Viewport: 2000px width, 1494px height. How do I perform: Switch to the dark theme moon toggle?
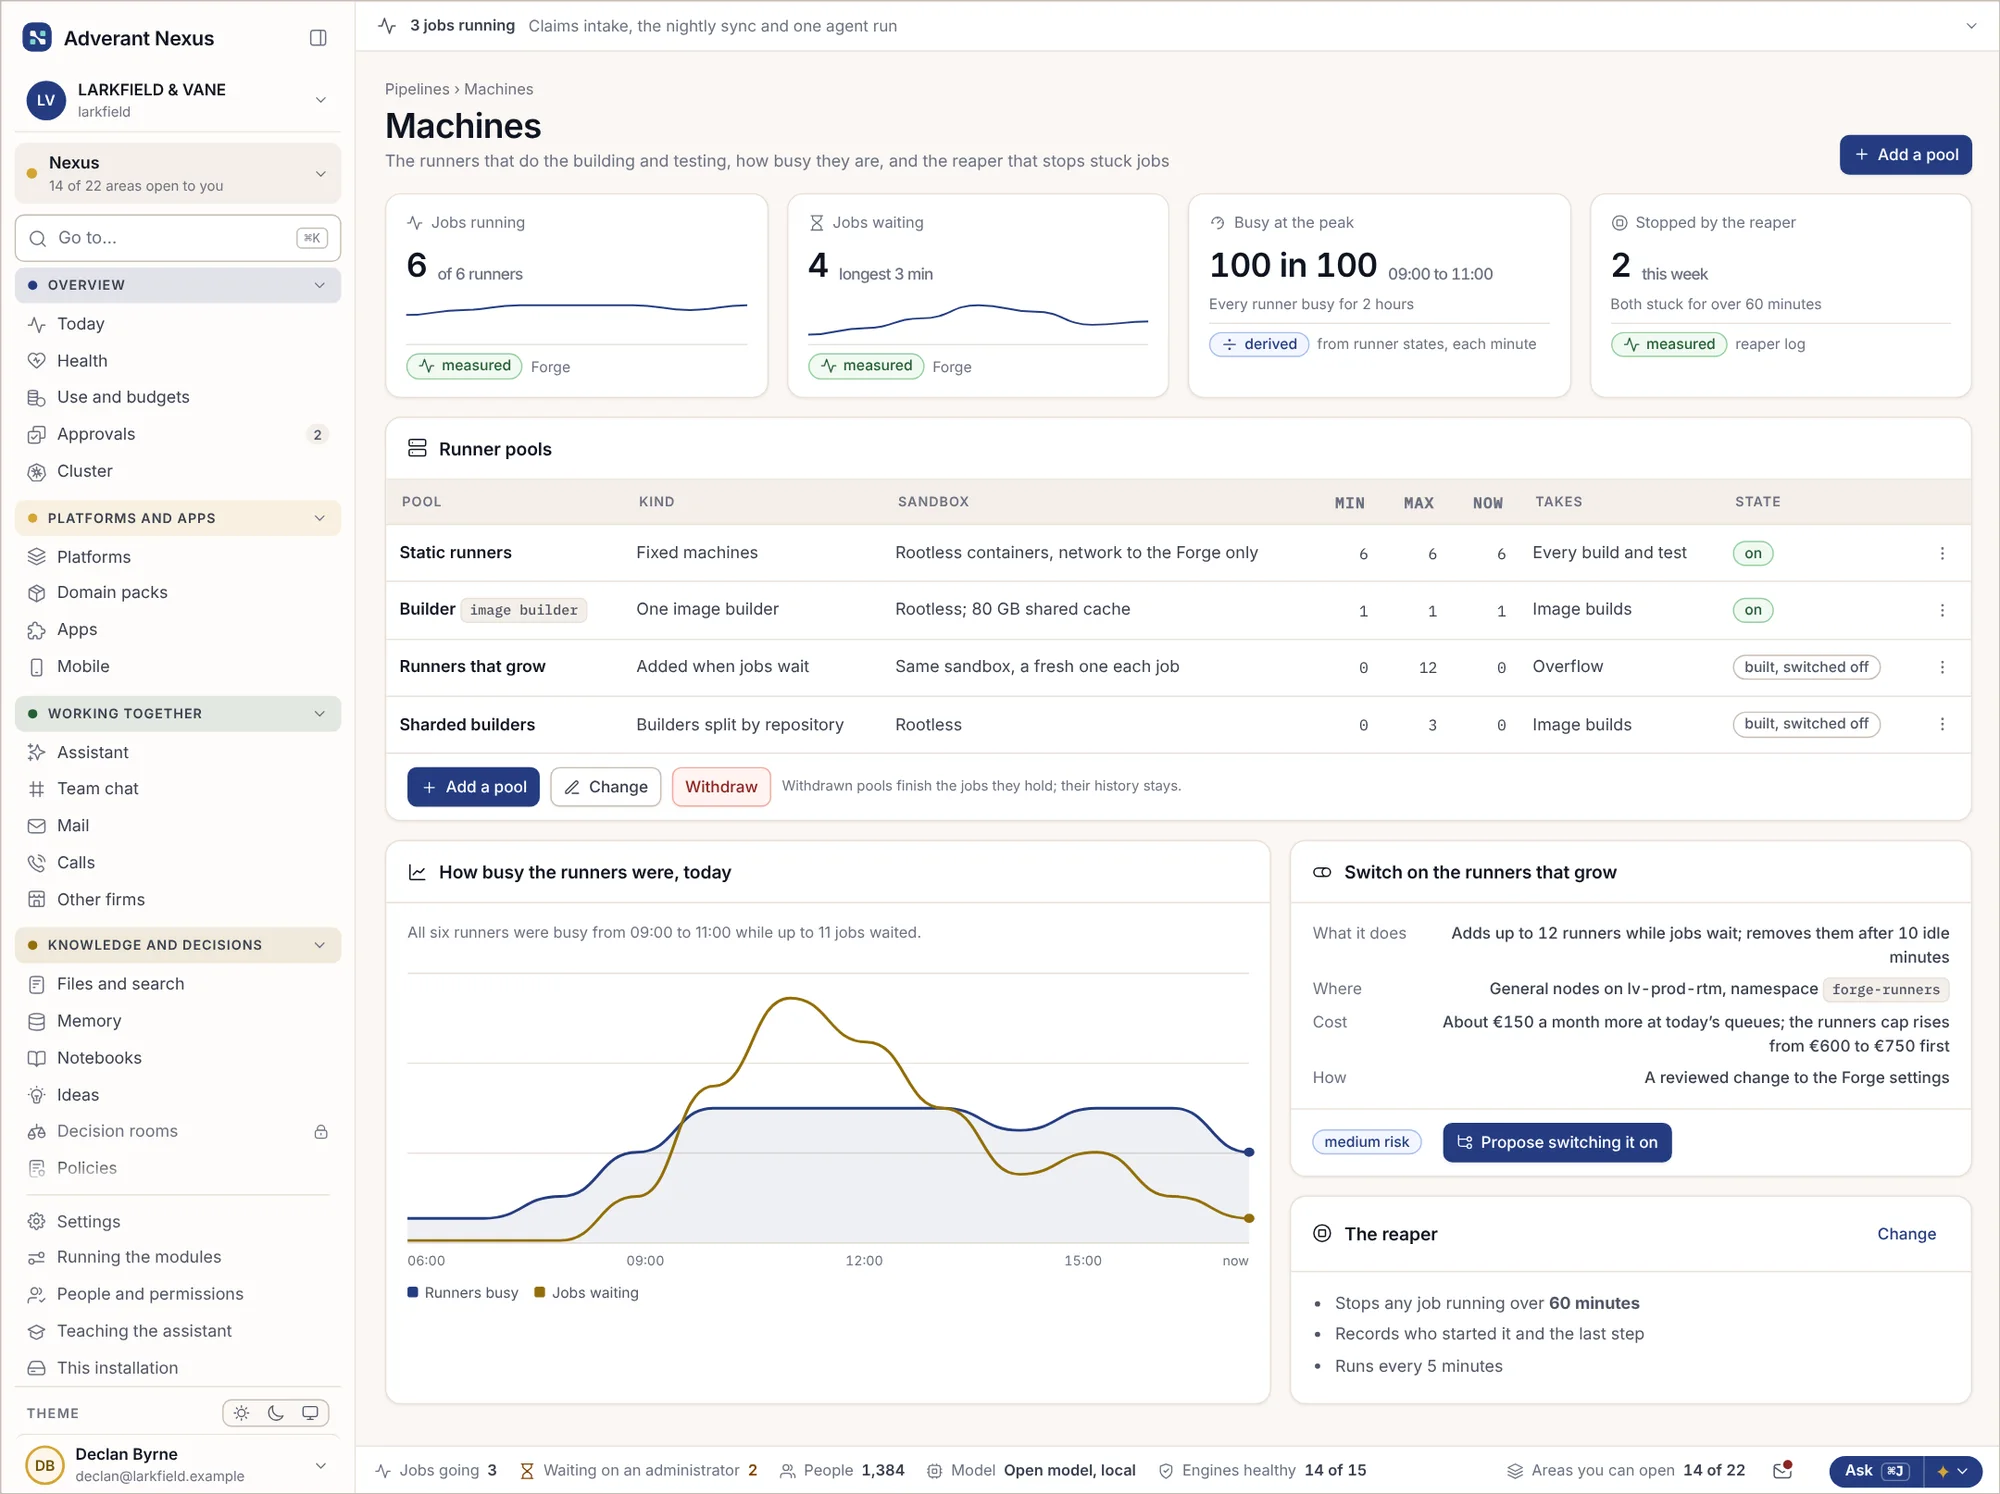[x=276, y=1413]
